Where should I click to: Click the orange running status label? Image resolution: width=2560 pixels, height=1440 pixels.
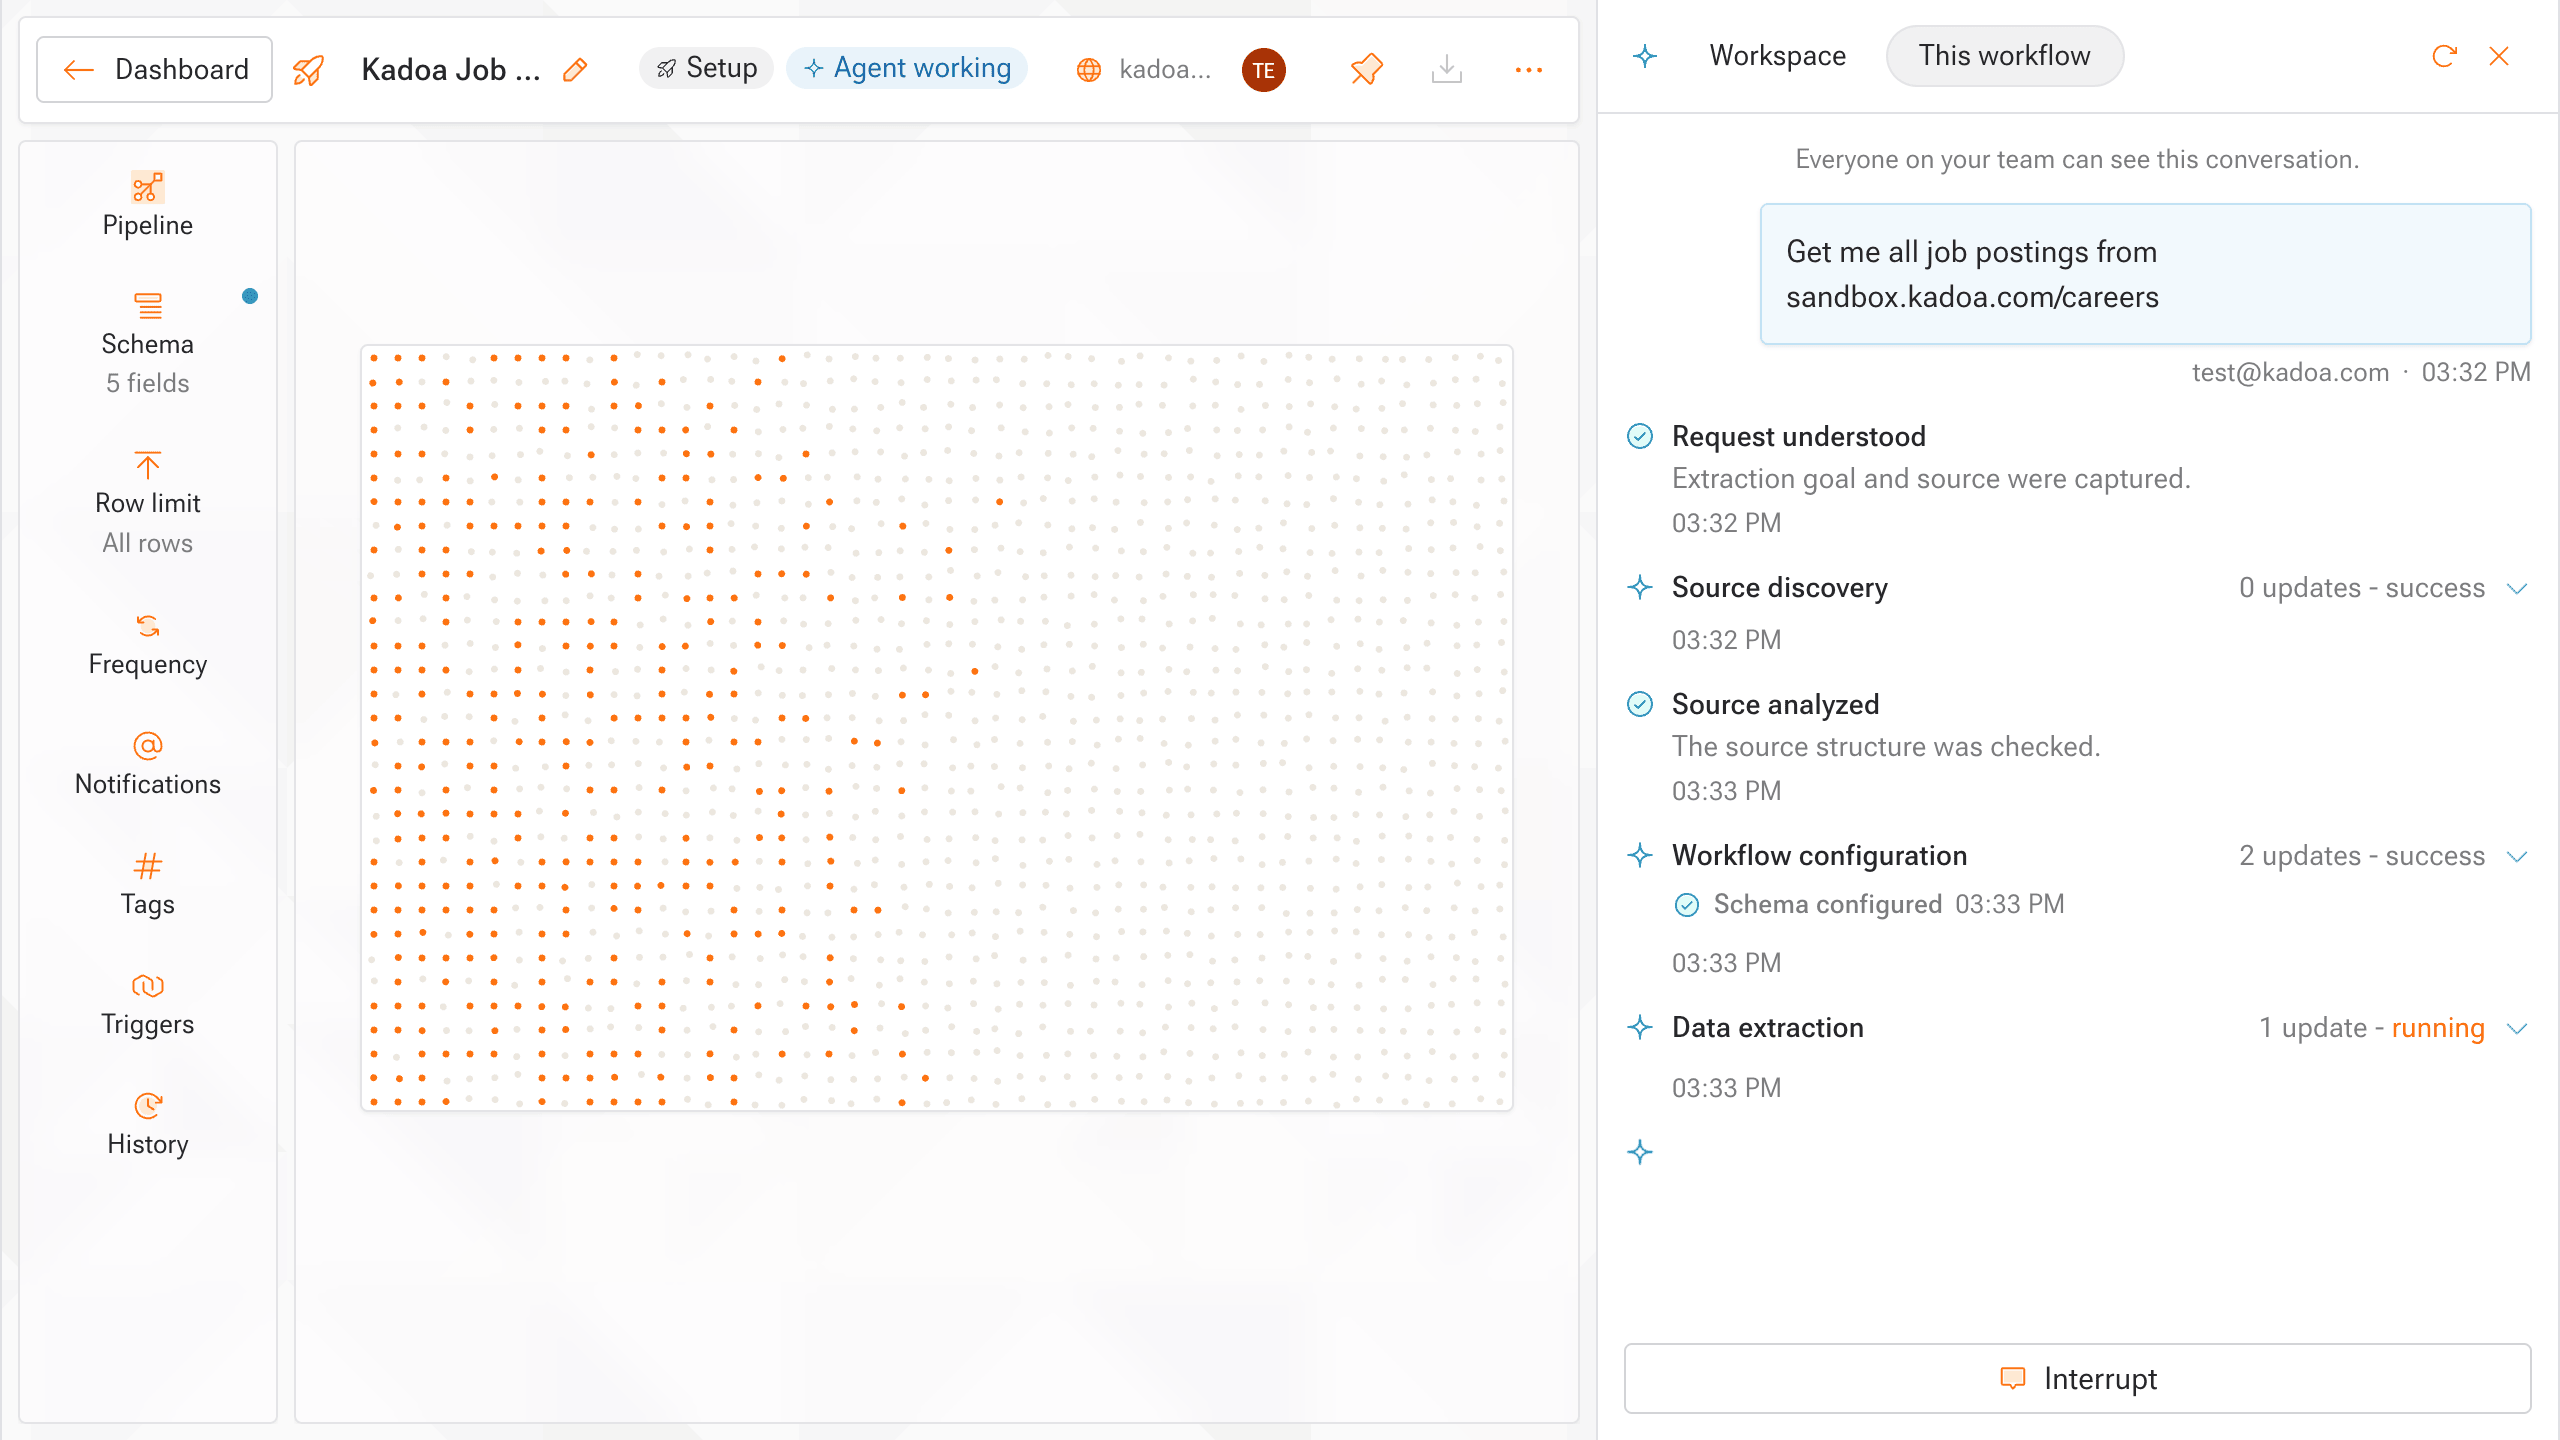(2437, 1028)
